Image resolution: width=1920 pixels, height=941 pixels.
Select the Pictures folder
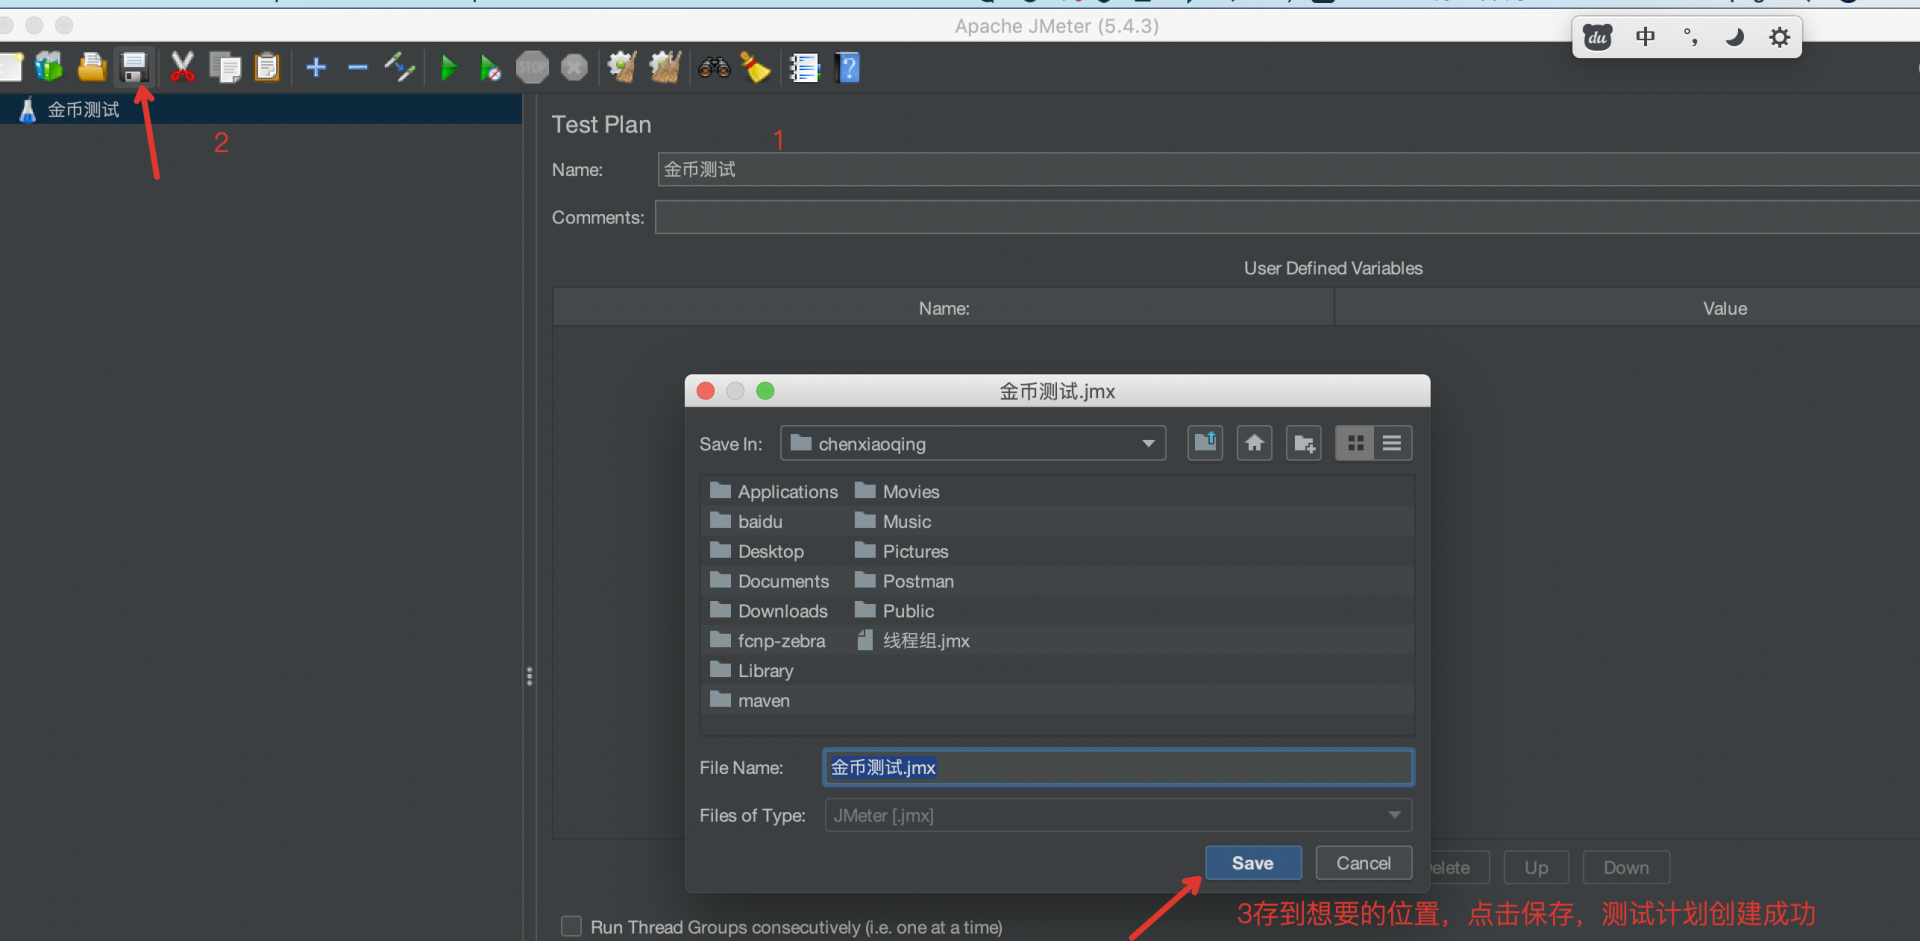click(x=902, y=552)
